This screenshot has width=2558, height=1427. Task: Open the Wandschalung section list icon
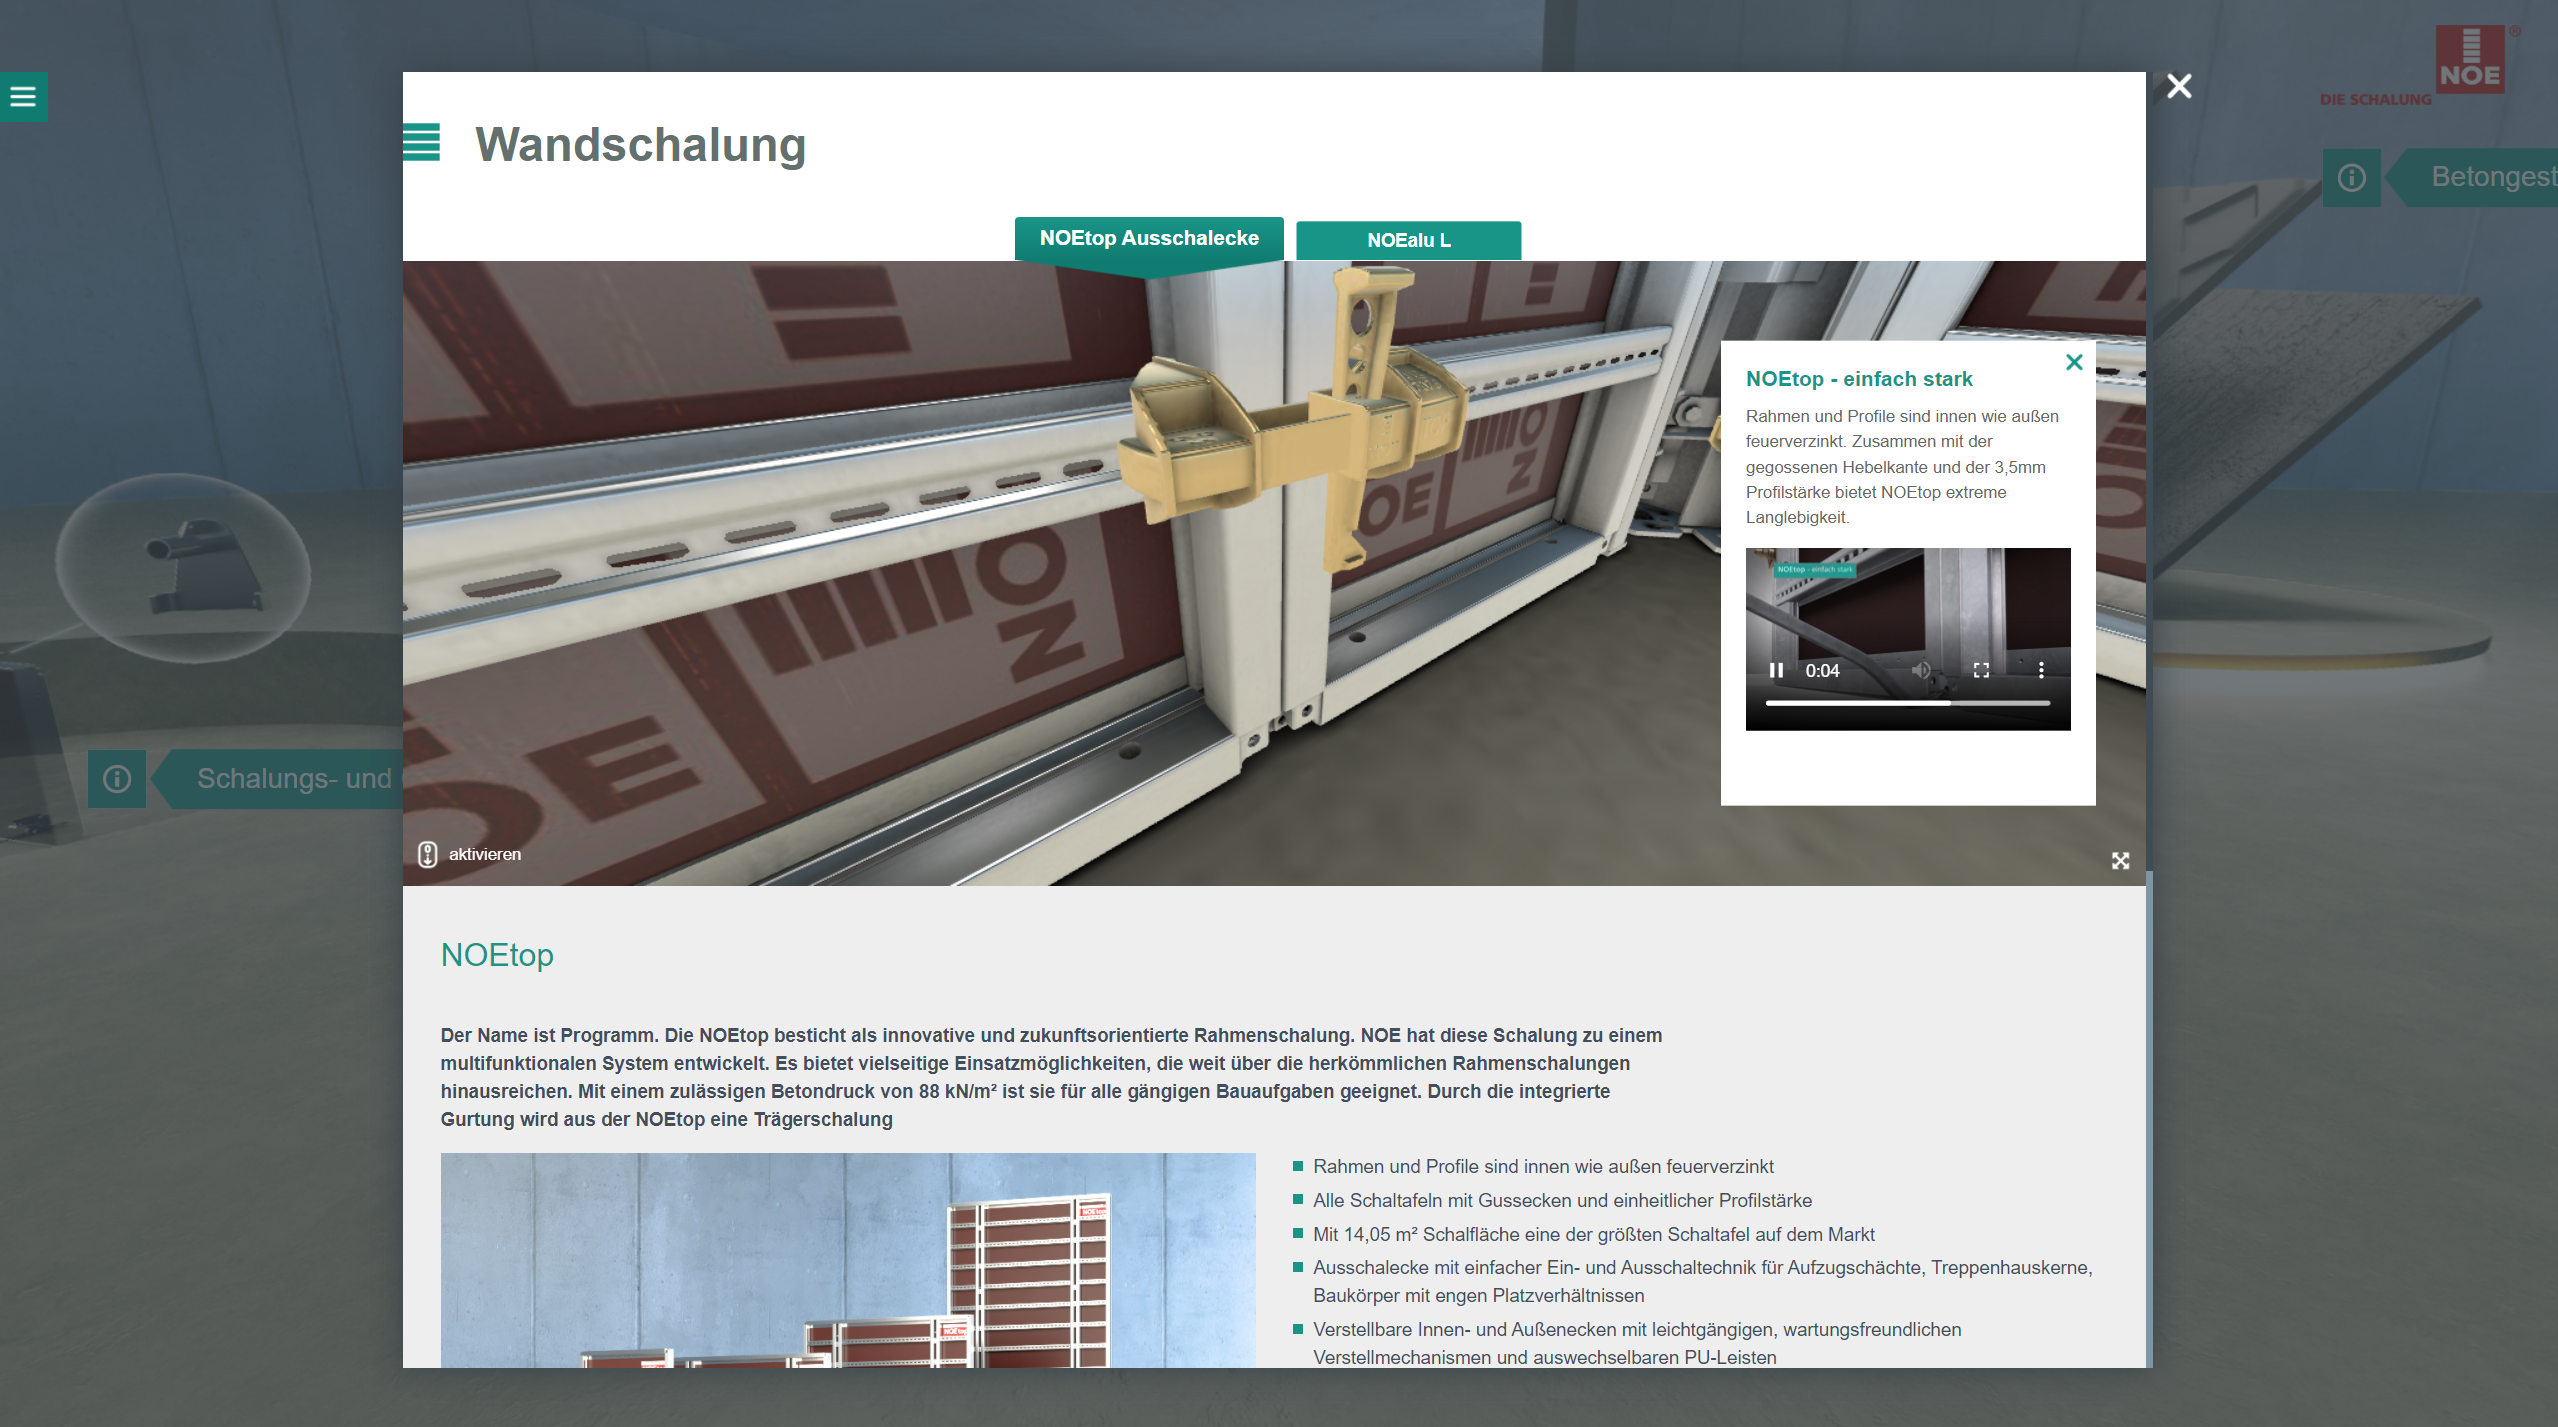pos(421,142)
